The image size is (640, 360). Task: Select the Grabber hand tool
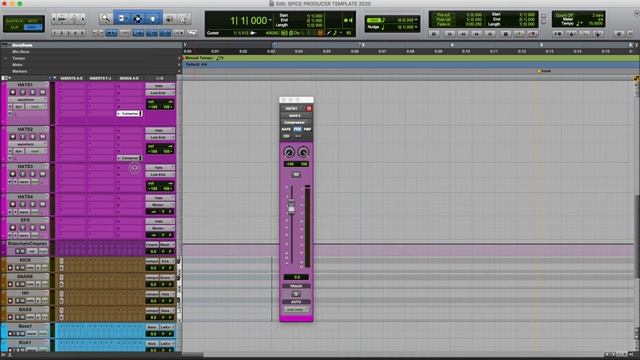pyautogui.click(x=153, y=18)
